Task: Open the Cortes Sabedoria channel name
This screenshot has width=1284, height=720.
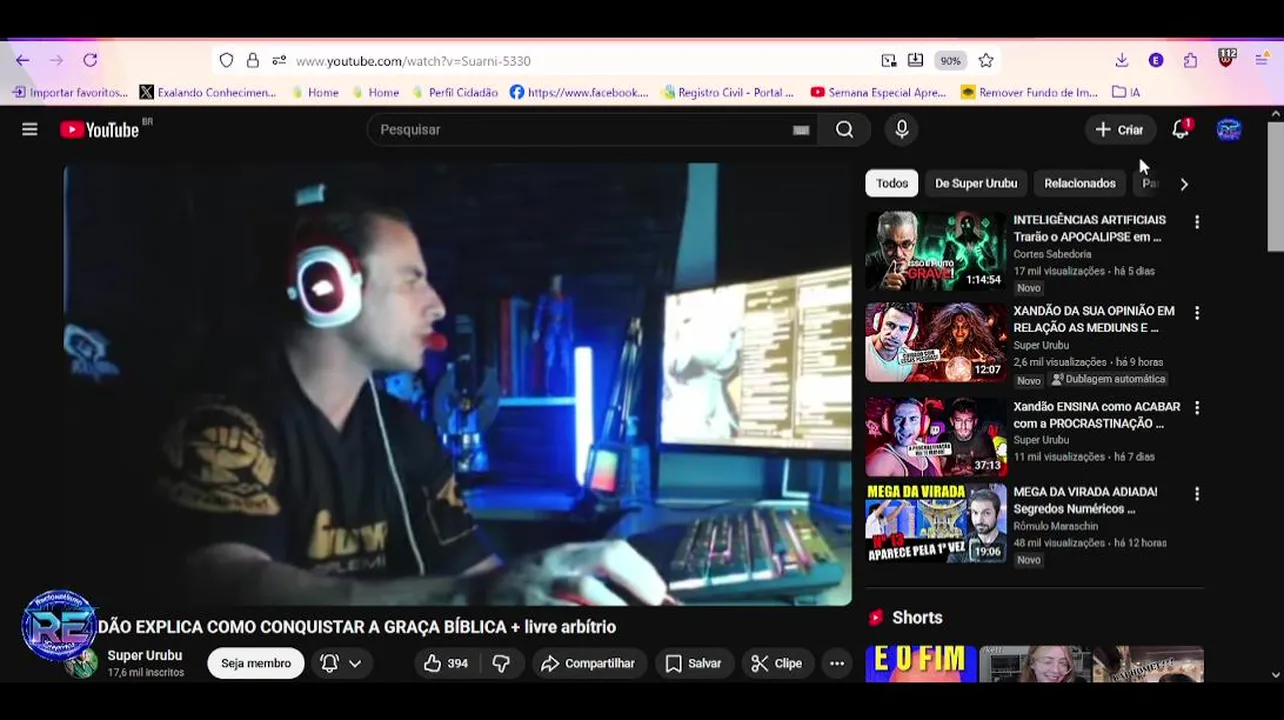Action: click(1052, 254)
